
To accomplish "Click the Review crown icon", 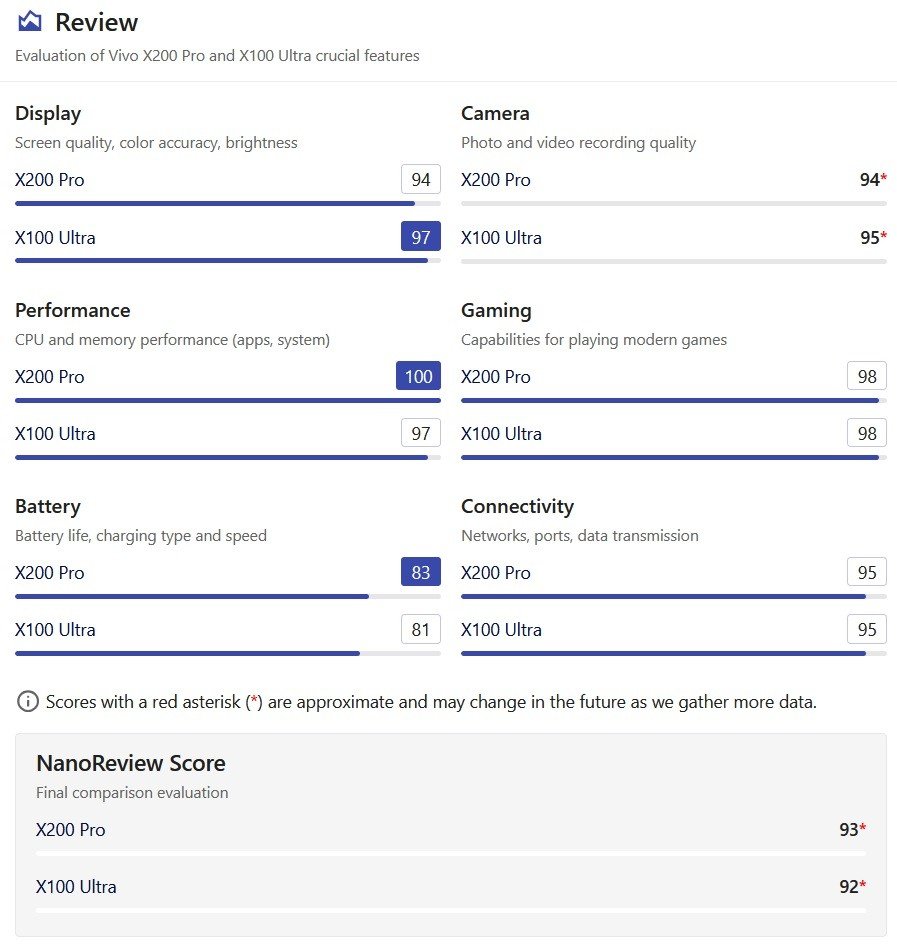I will point(30,21).
